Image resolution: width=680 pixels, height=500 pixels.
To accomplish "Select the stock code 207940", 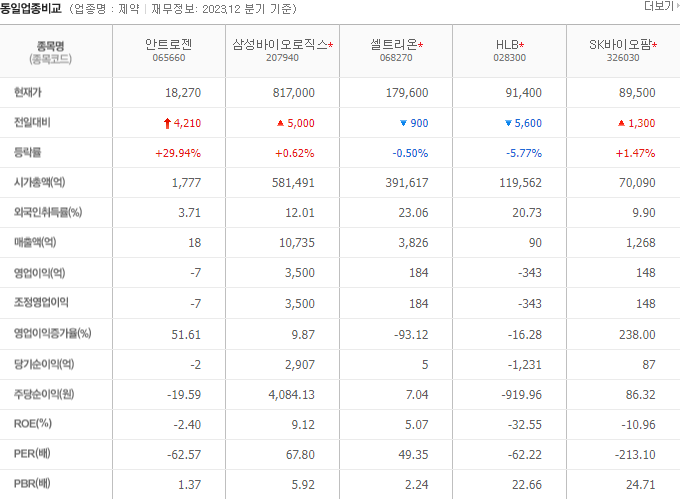I will (282, 58).
